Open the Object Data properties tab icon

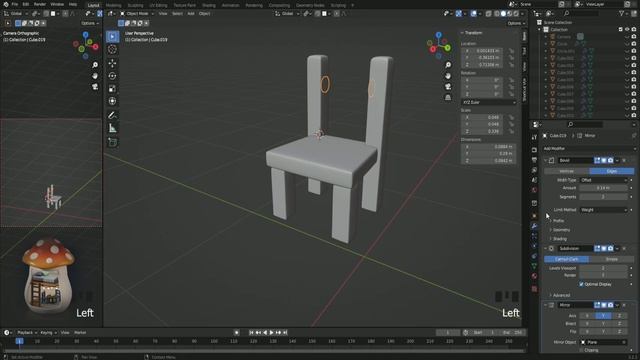[534, 266]
